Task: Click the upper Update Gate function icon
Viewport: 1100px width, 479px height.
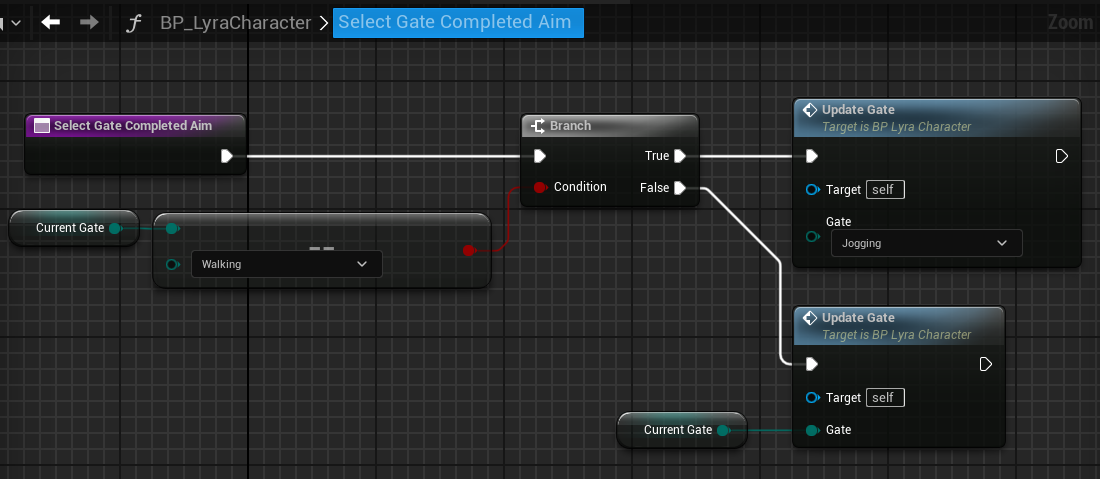Action: tap(810, 110)
